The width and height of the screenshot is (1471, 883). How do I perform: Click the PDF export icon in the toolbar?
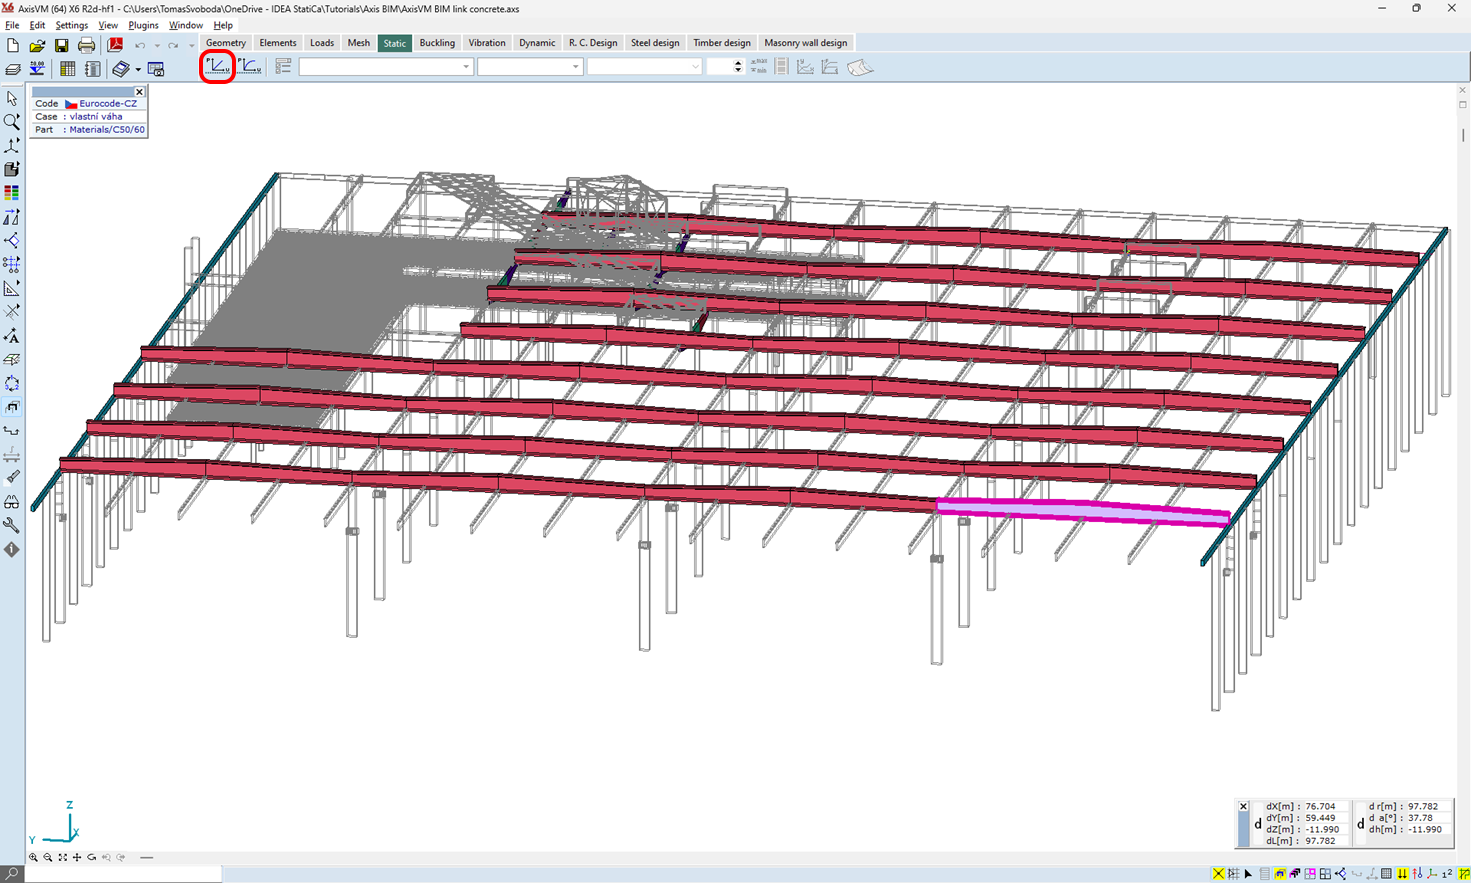(x=116, y=45)
